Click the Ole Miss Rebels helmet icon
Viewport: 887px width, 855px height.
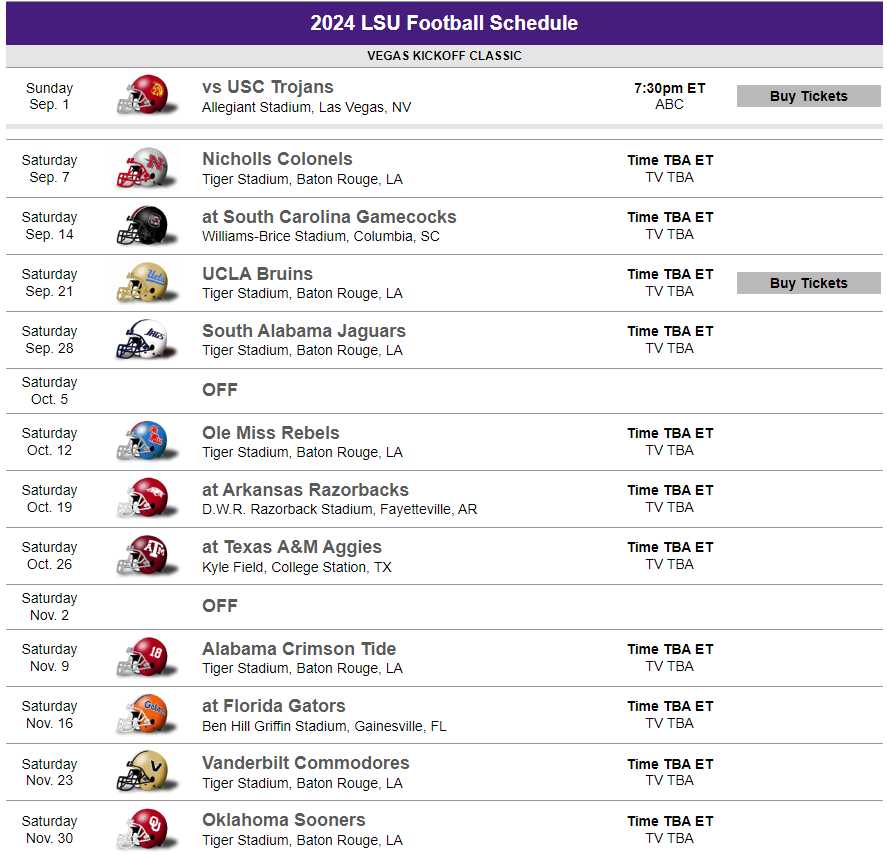pos(141,442)
